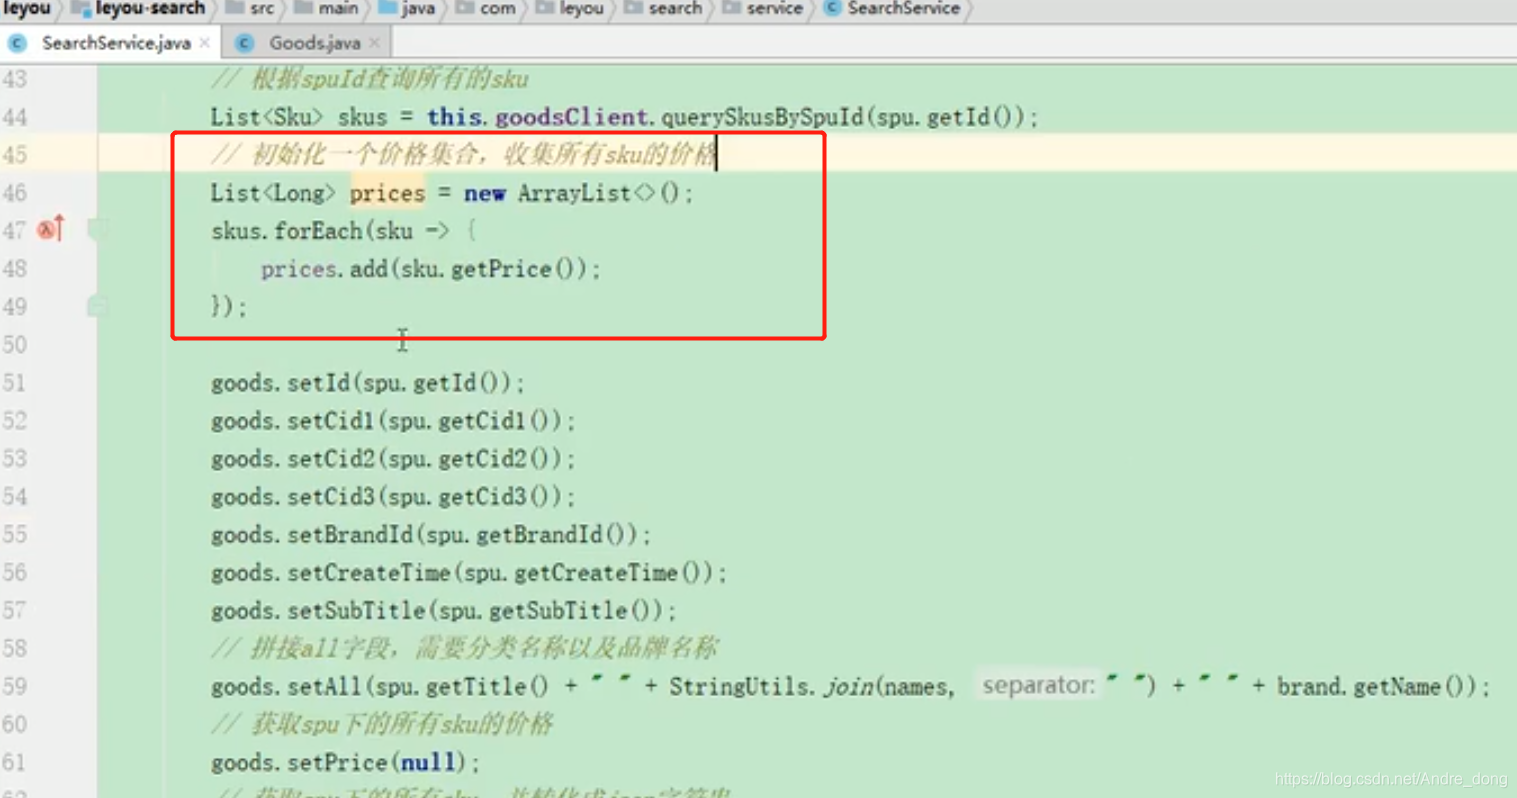The height and width of the screenshot is (798, 1517).
Task: Click 'goods.setCreateTime' line
Action: [x=469, y=573]
